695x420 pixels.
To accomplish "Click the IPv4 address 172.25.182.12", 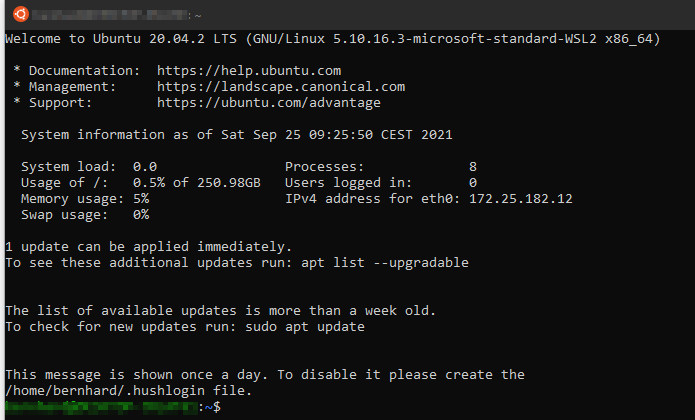I will [x=529, y=198].
